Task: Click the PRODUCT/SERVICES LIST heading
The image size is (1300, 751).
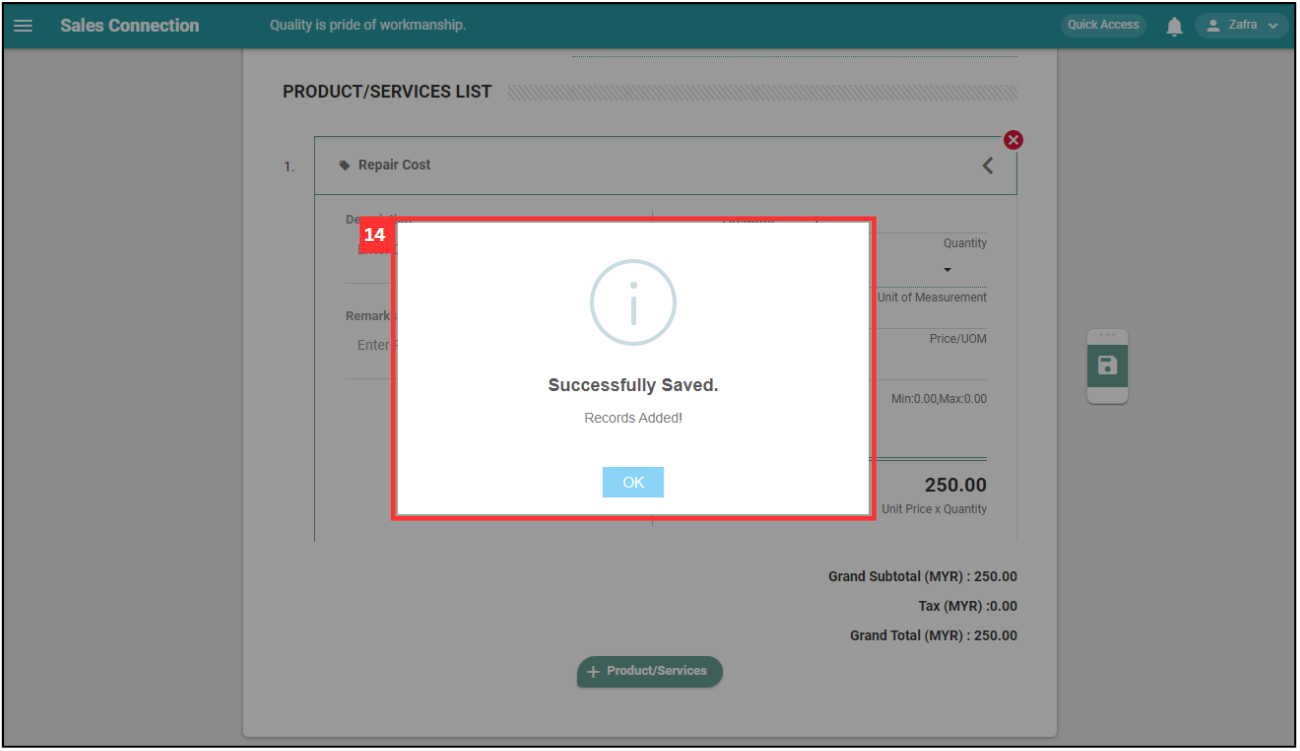Action: point(387,91)
